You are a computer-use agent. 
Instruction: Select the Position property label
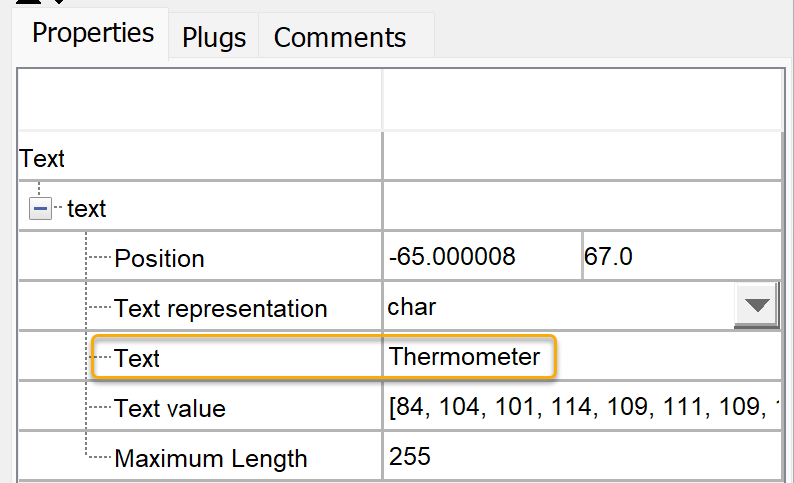(159, 258)
